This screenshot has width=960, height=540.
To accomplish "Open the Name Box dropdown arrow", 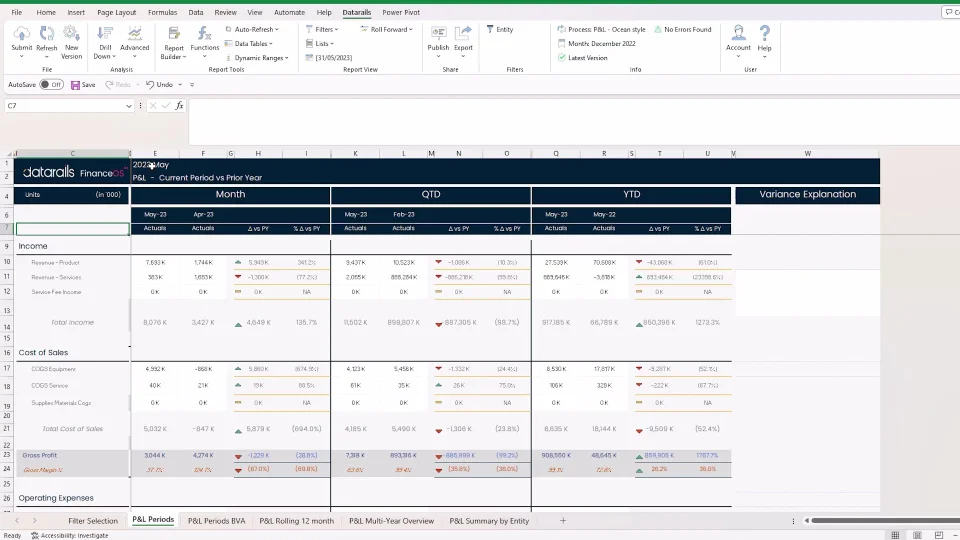I will point(129,106).
